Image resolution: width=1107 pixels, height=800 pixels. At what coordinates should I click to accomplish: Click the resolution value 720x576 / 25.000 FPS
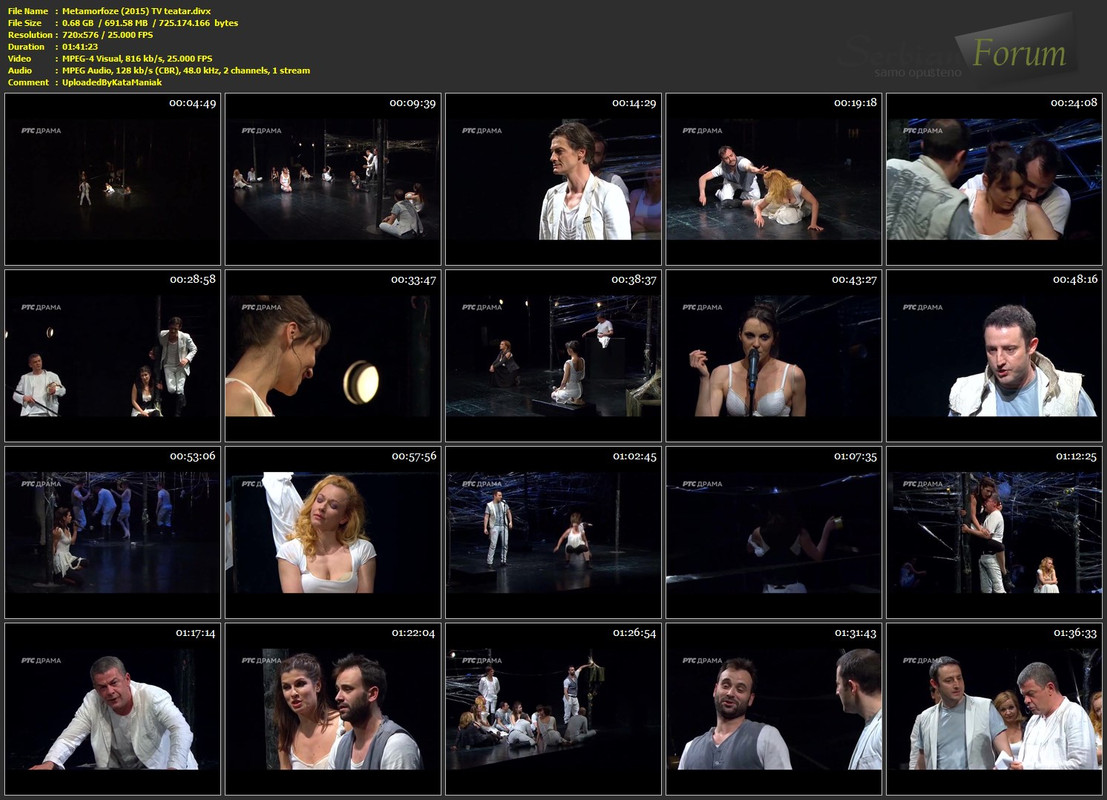pos(107,35)
